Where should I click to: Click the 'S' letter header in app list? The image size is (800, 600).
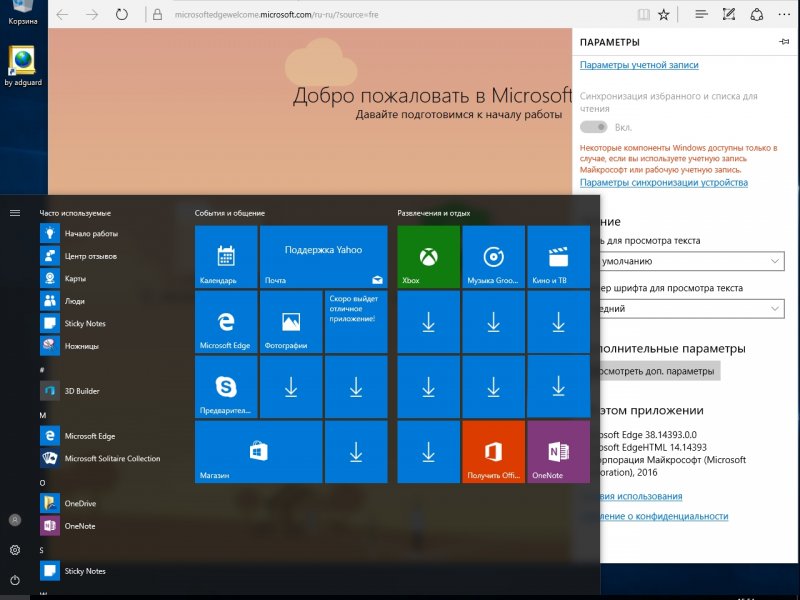pyautogui.click(x=42, y=550)
